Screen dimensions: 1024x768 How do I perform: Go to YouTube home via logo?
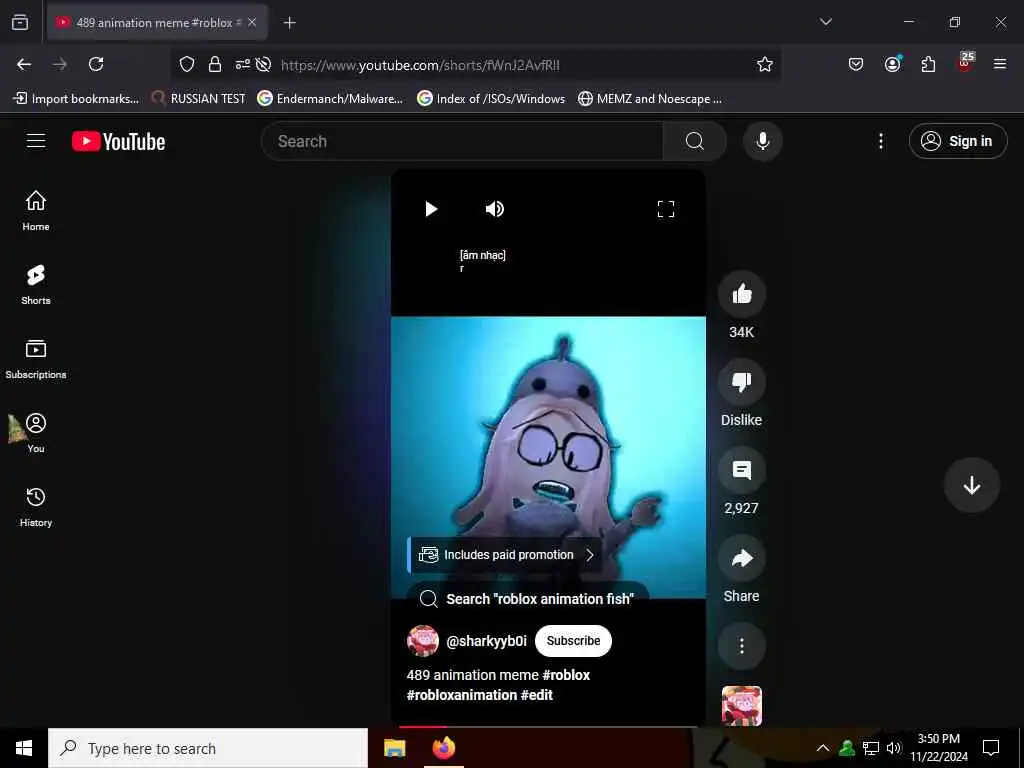click(118, 141)
